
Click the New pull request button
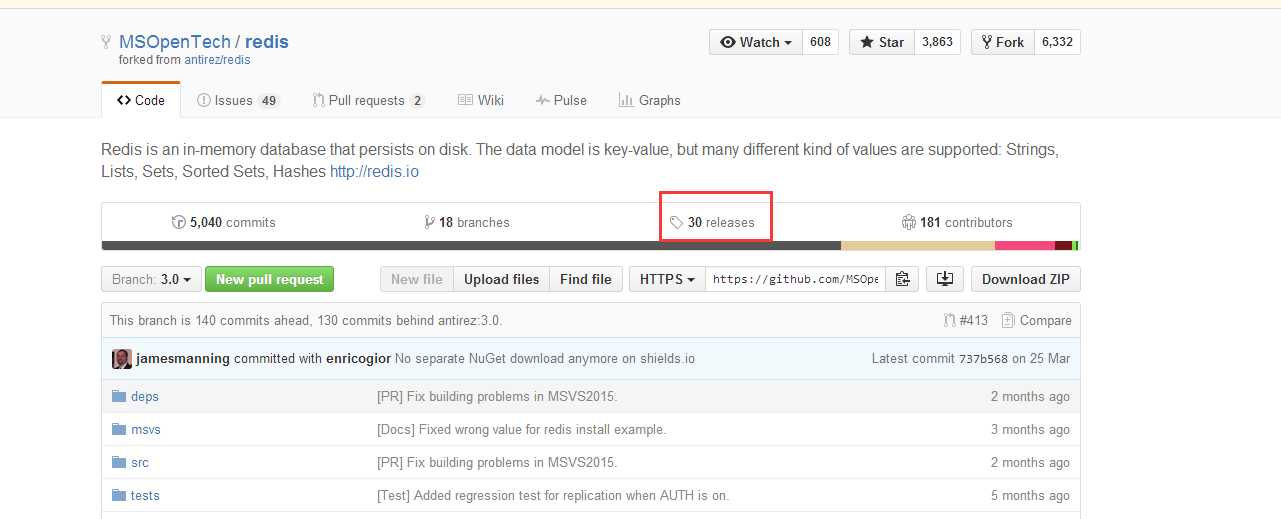[x=269, y=279]
